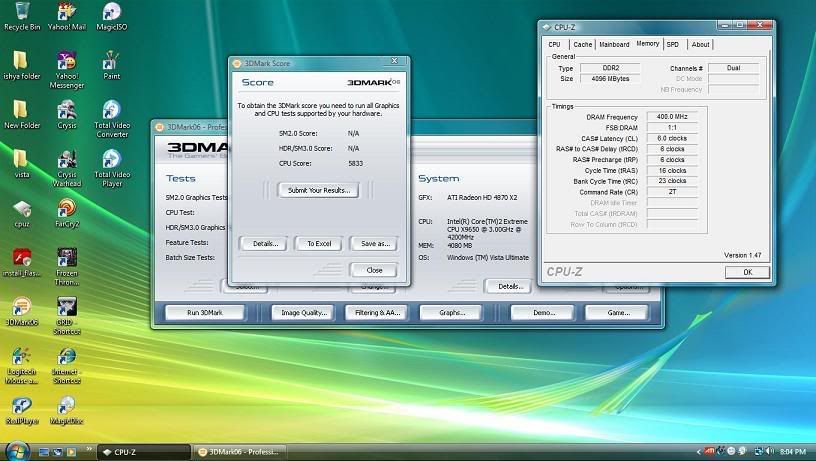Open the MagicISO desktop shortcut
Viewport: 816px width, 461px height.
click(112, 13)
